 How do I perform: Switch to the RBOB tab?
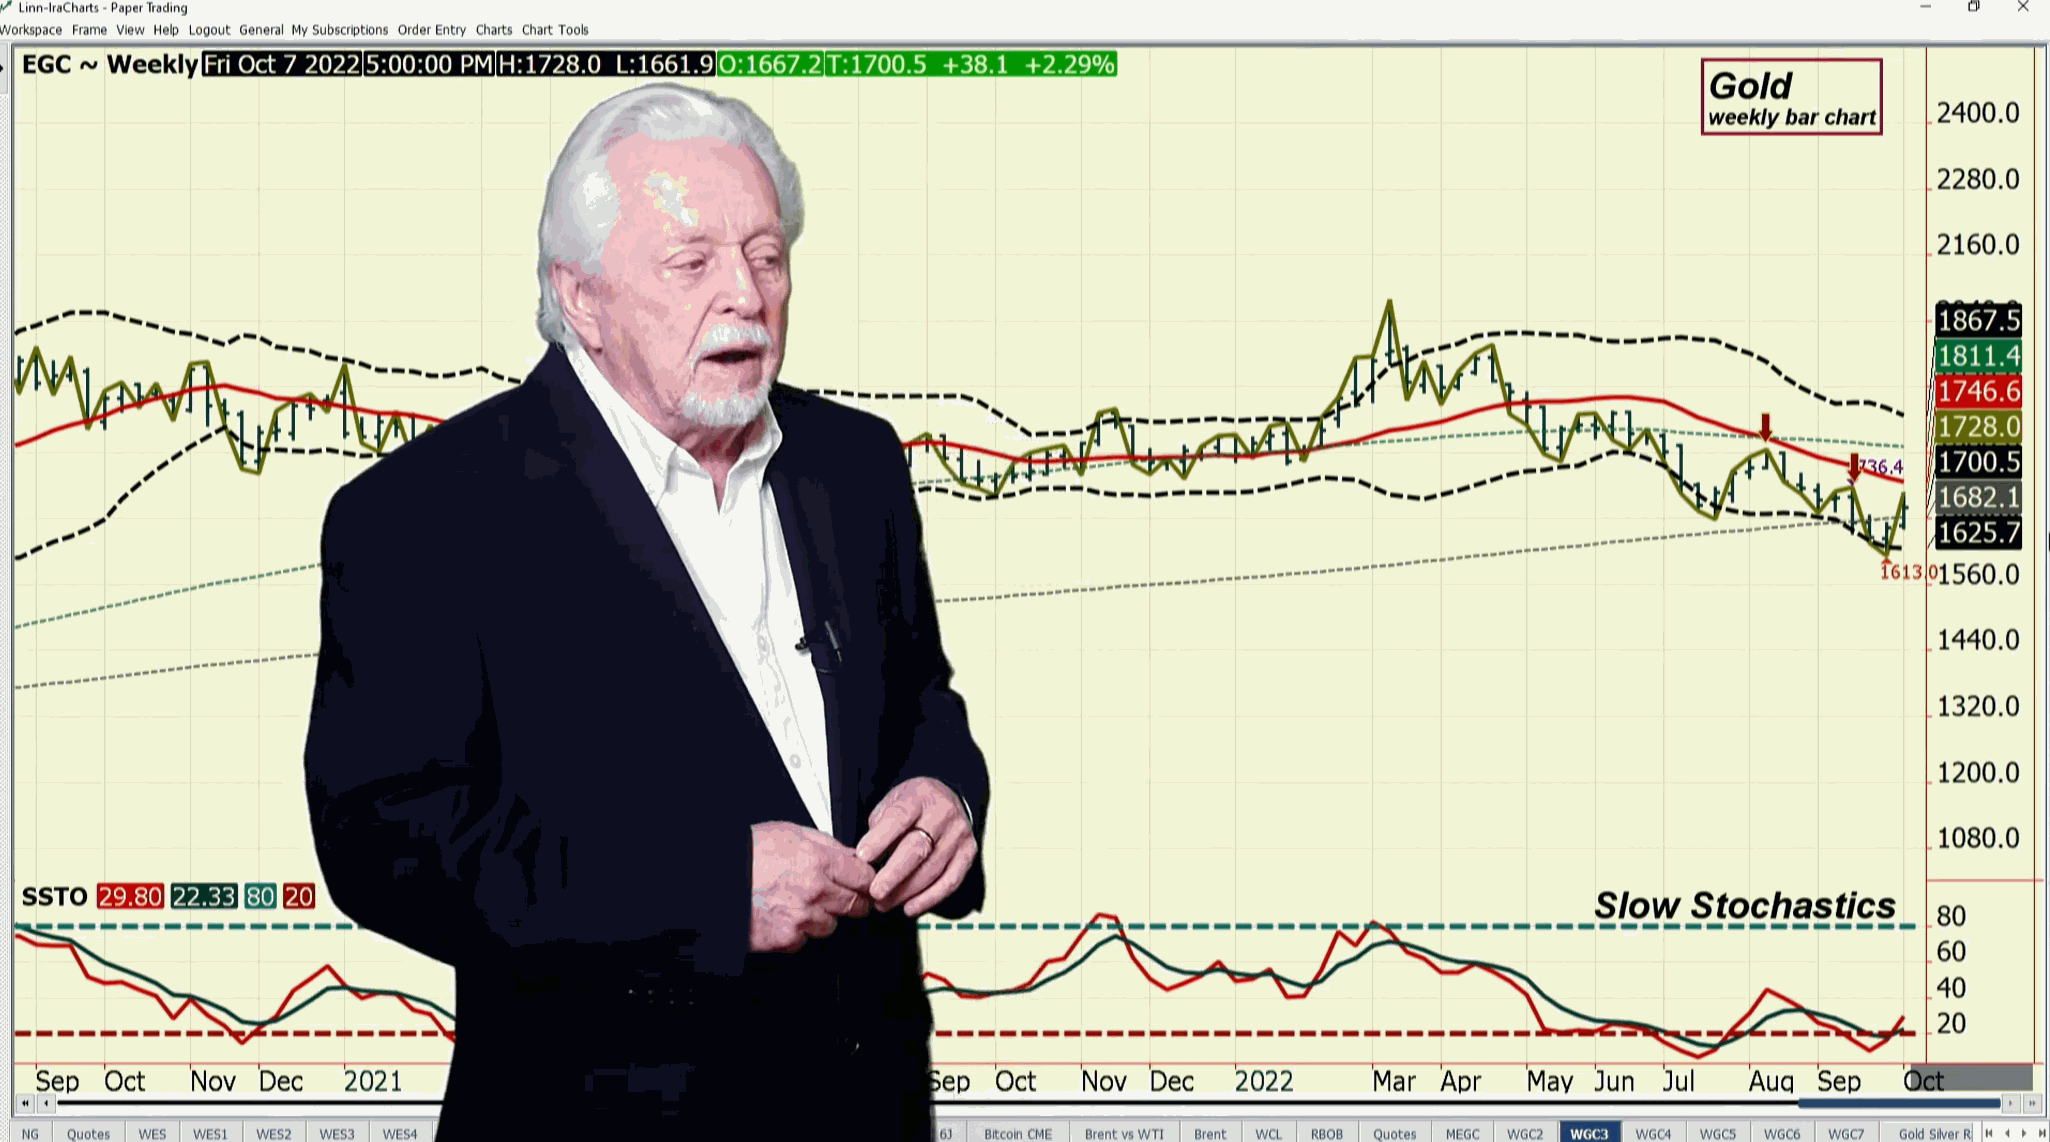[x=1327, y=1133]
